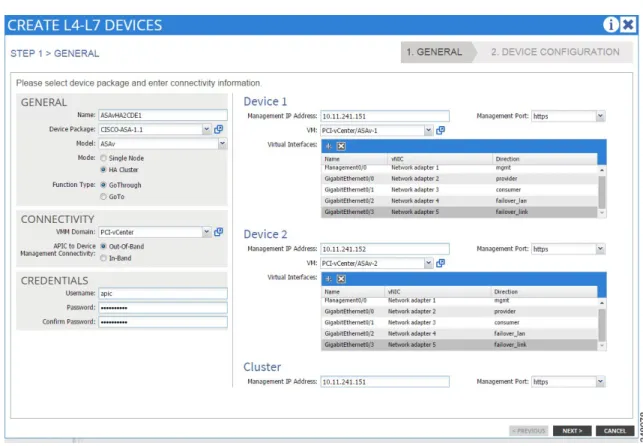
Task: Select GigabitEthernet0/2 row in Device 1
Action: point(459,201)
